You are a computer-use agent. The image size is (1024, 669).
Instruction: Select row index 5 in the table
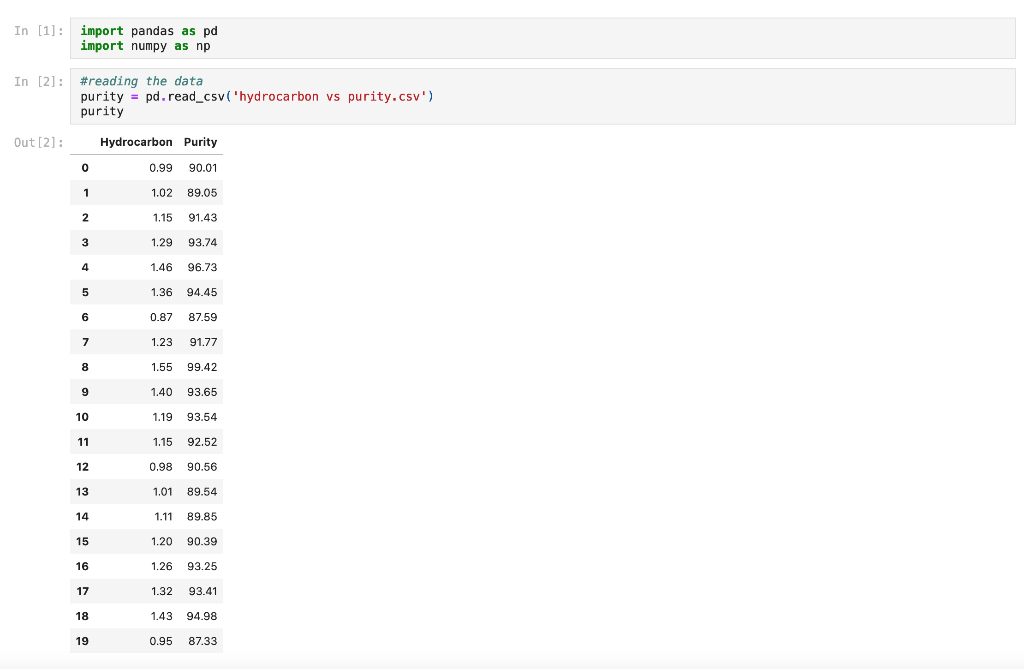click(84, 292)
